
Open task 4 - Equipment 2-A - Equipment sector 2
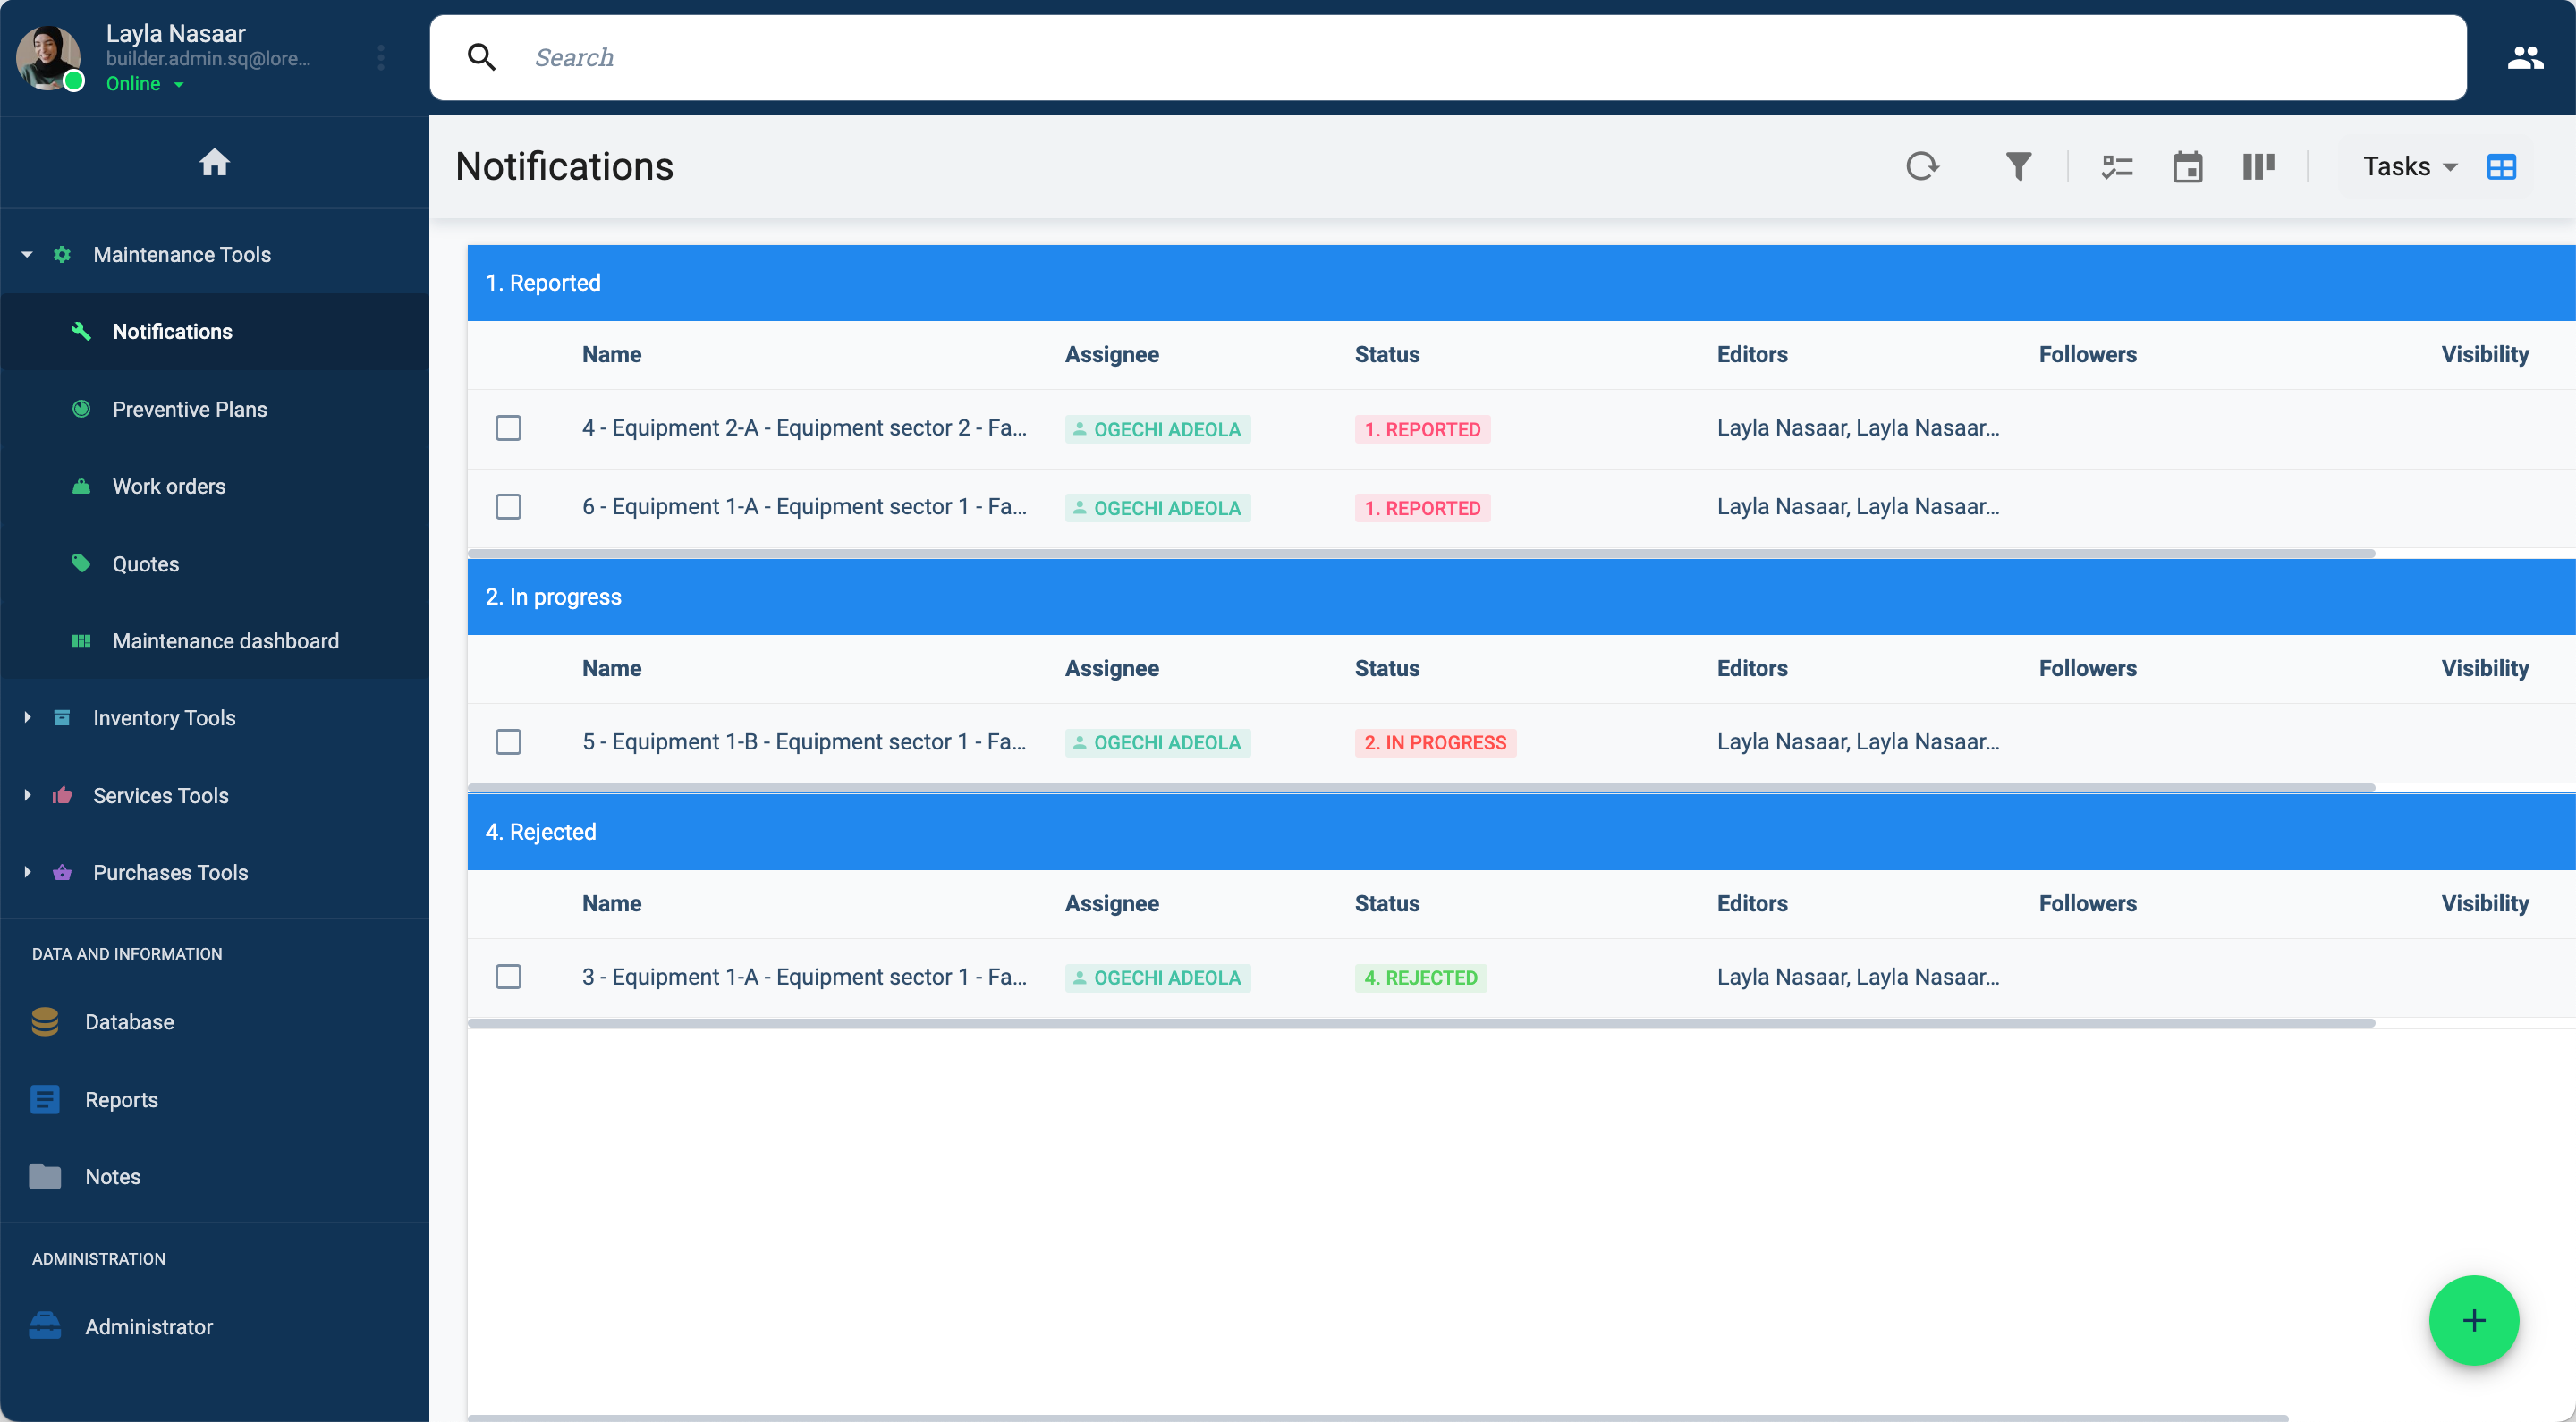click(x=804, y=428)
